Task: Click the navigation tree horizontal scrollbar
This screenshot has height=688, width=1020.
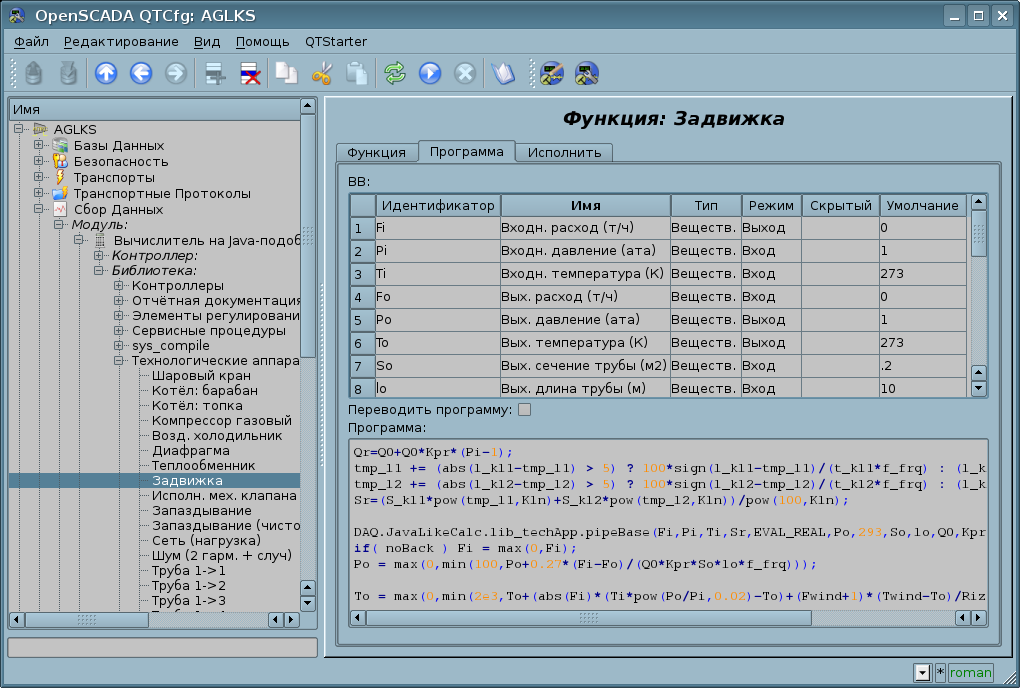Action: click(87, 620)
